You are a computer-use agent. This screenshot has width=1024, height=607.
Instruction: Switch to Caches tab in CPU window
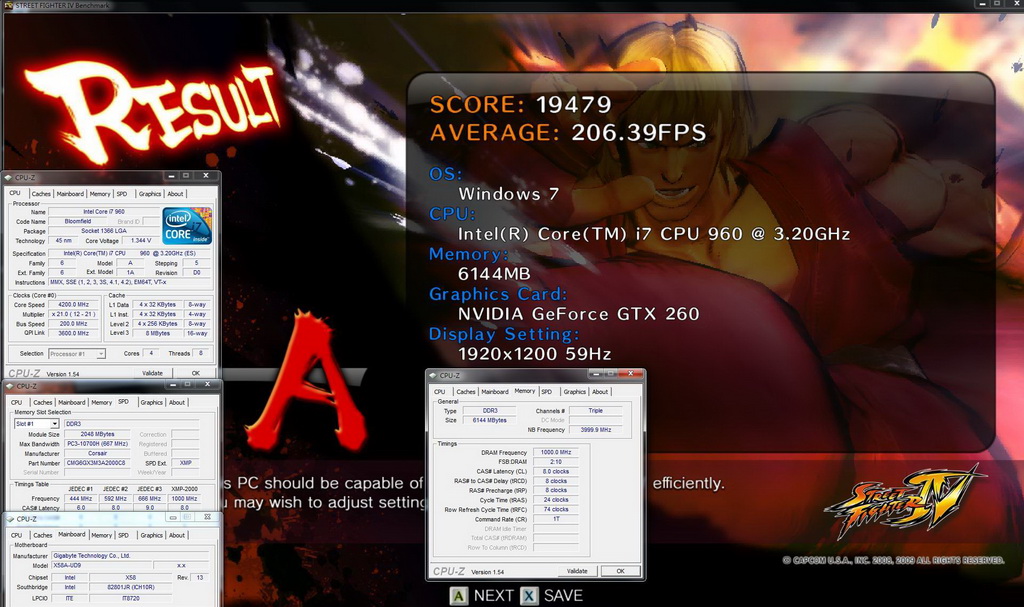pyautogui.click(x=41, y=194)
